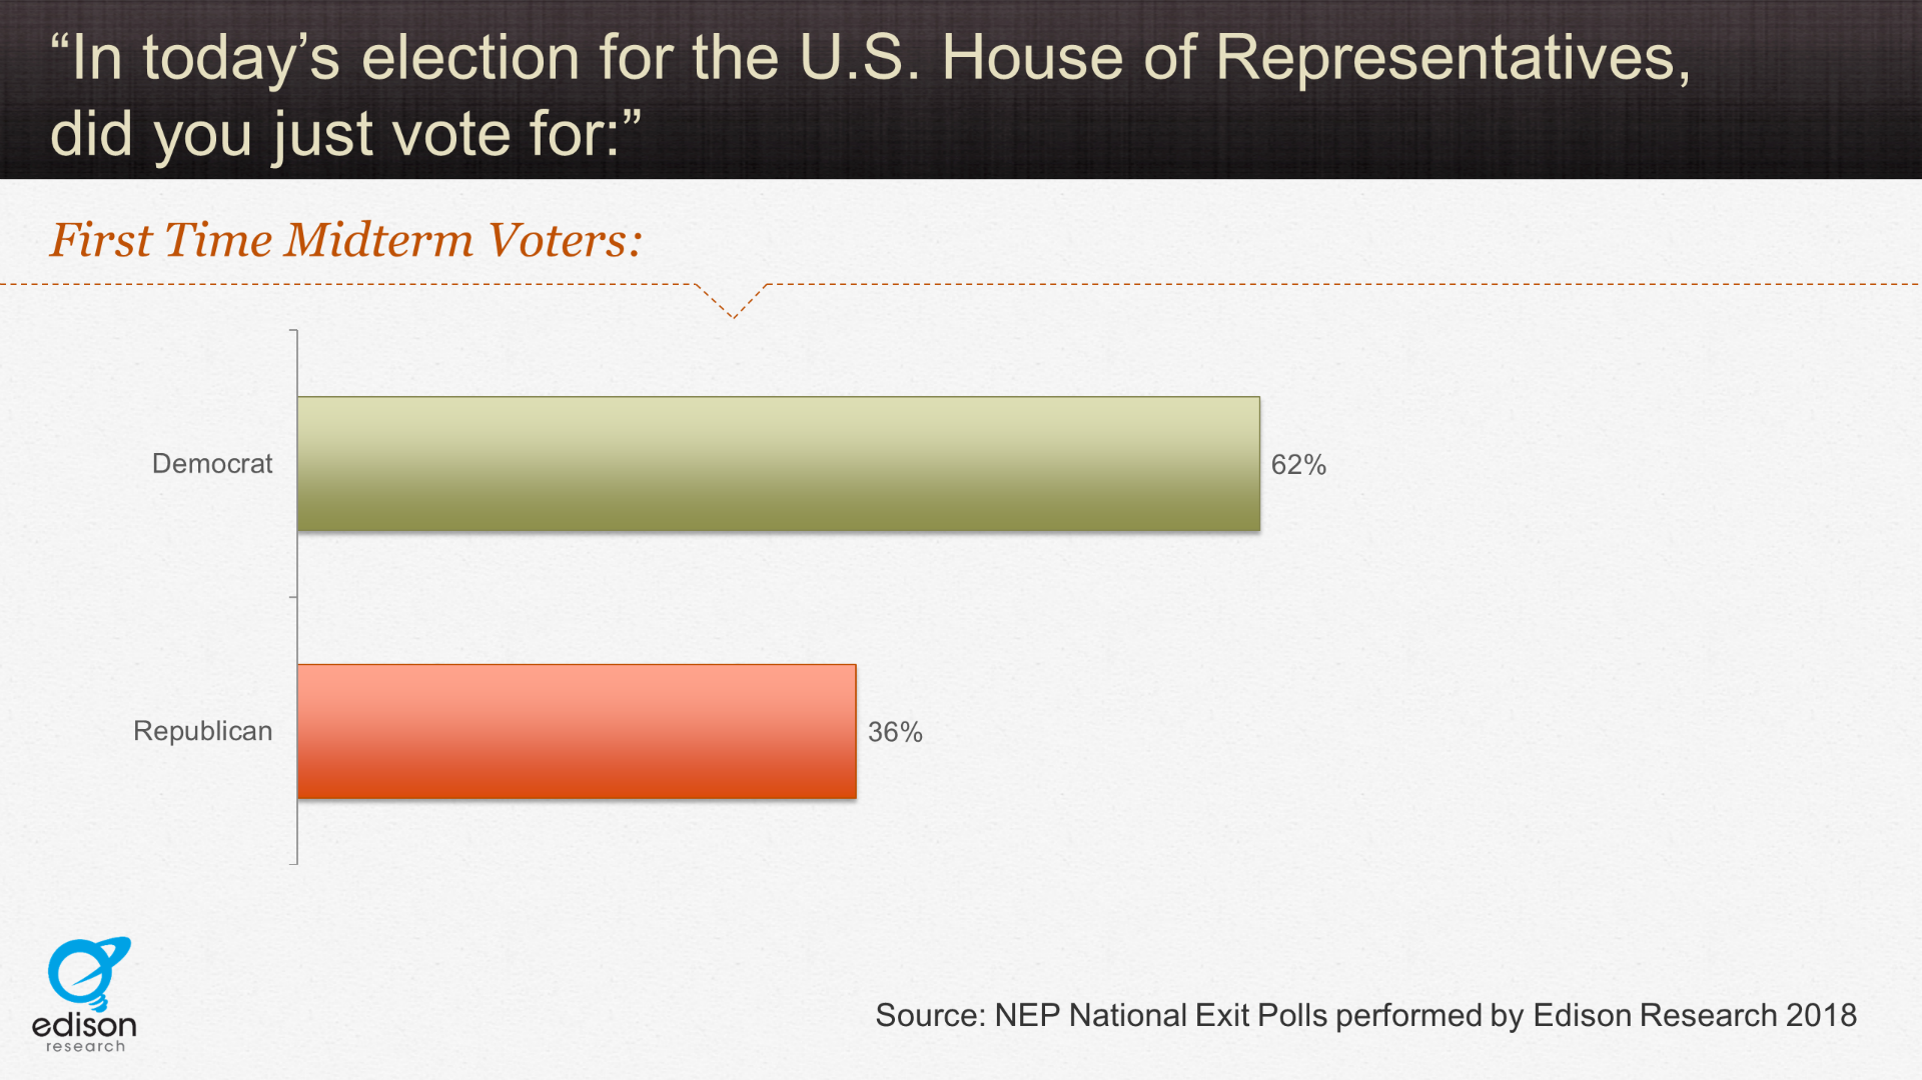
Task: Click the First Time Midterm Voters heading
Action: tap(346, 240)
